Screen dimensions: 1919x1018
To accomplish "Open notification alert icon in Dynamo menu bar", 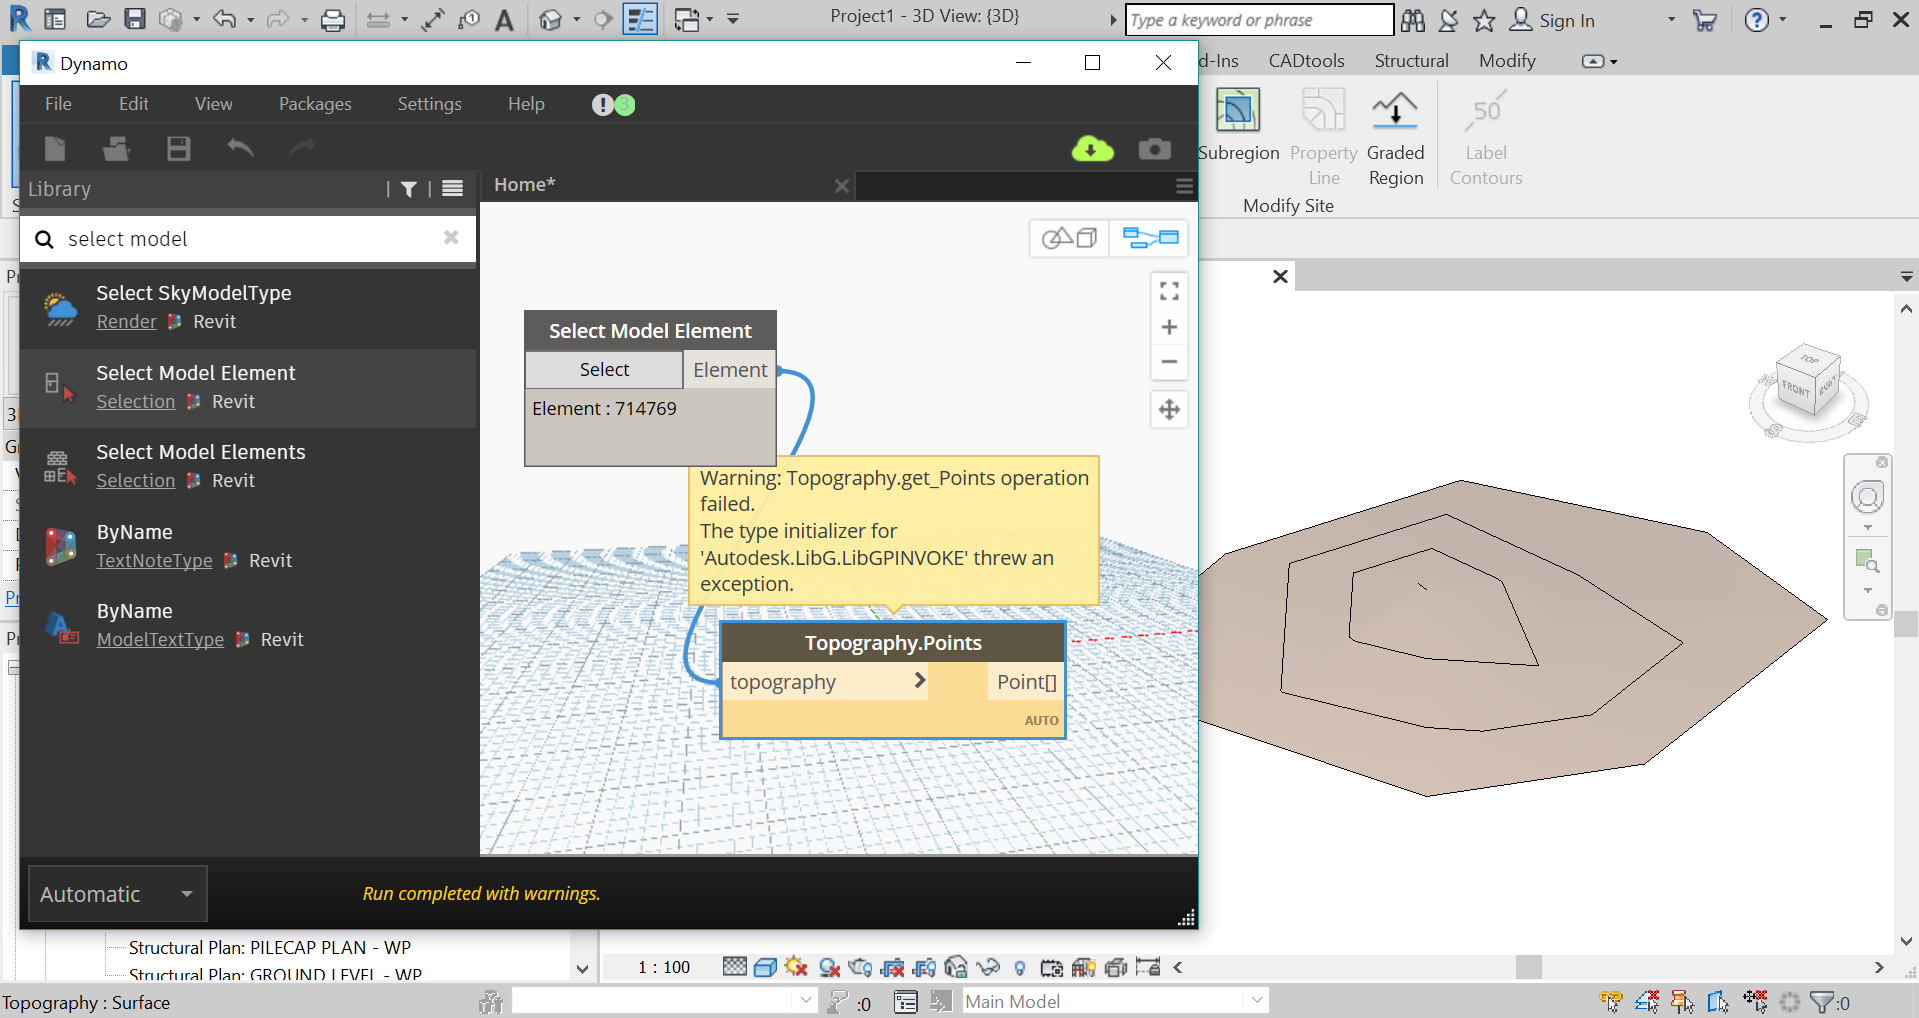I will coord(602,104).
